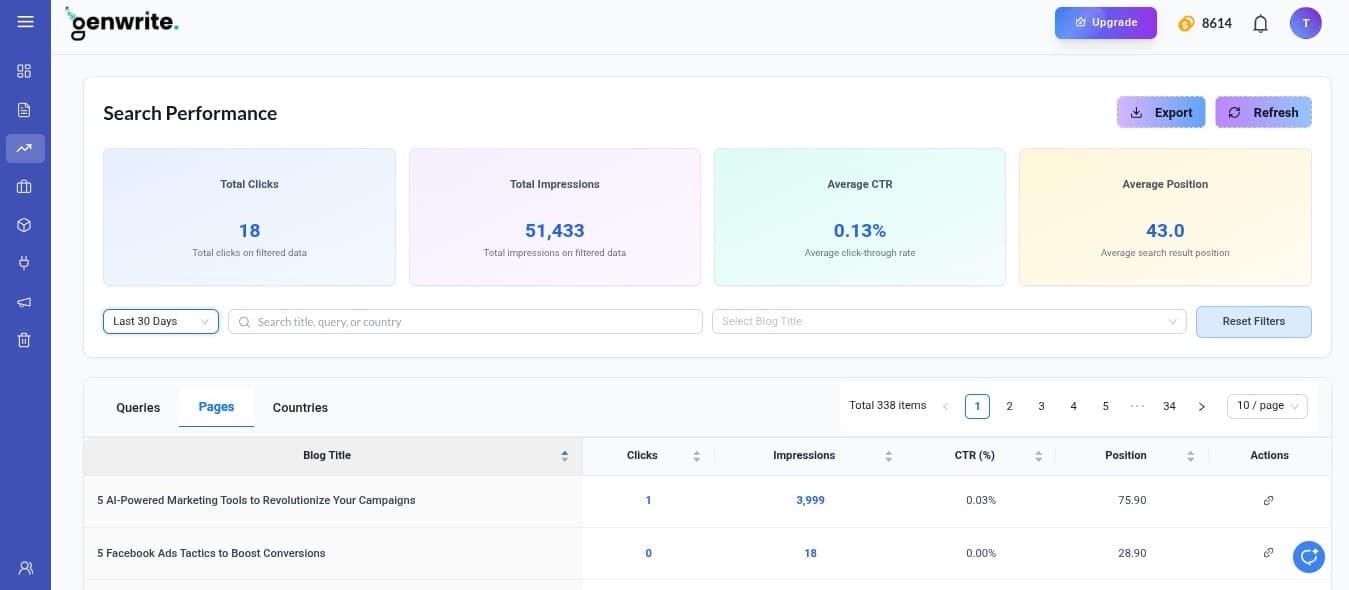Screen dimensions: 1349x590
Task: Open the cube icon in sidebar
Action: 25,225
